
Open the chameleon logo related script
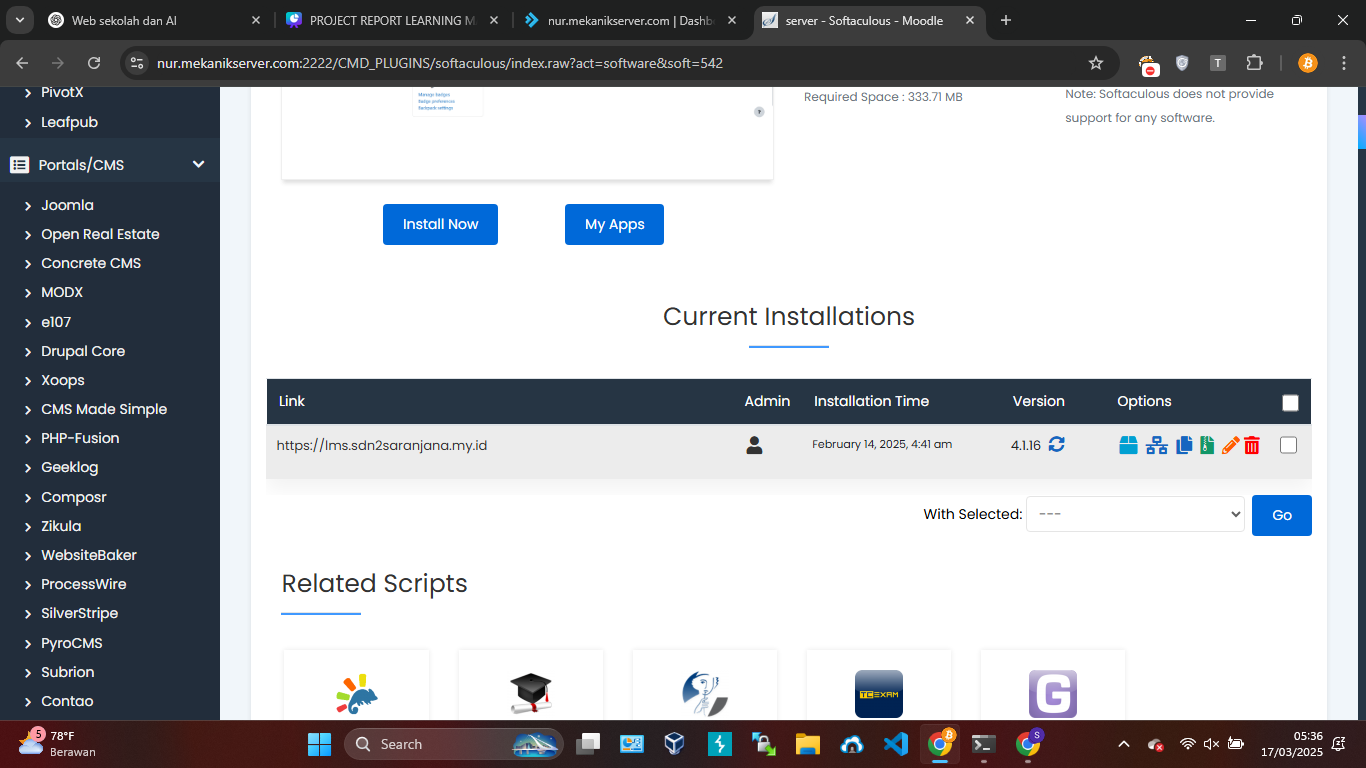tap(356, 694)
